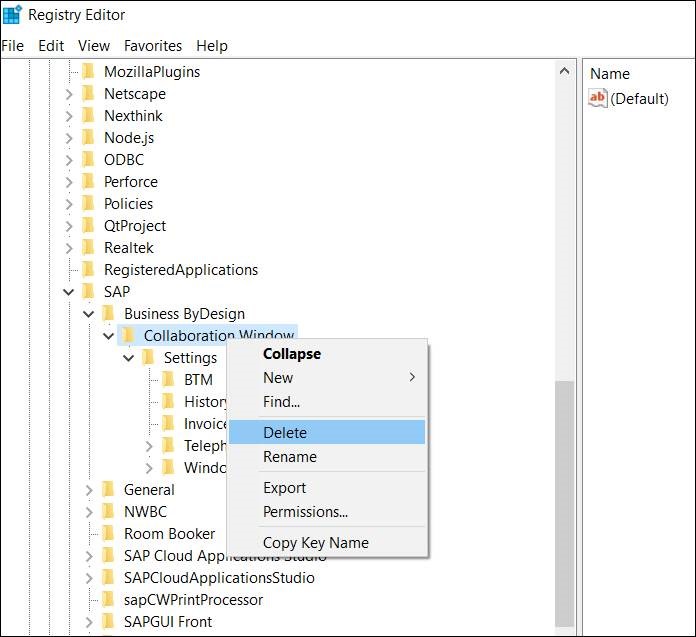Click the General folder icon
The image size is (696, 637).
(x=109, y=490)
